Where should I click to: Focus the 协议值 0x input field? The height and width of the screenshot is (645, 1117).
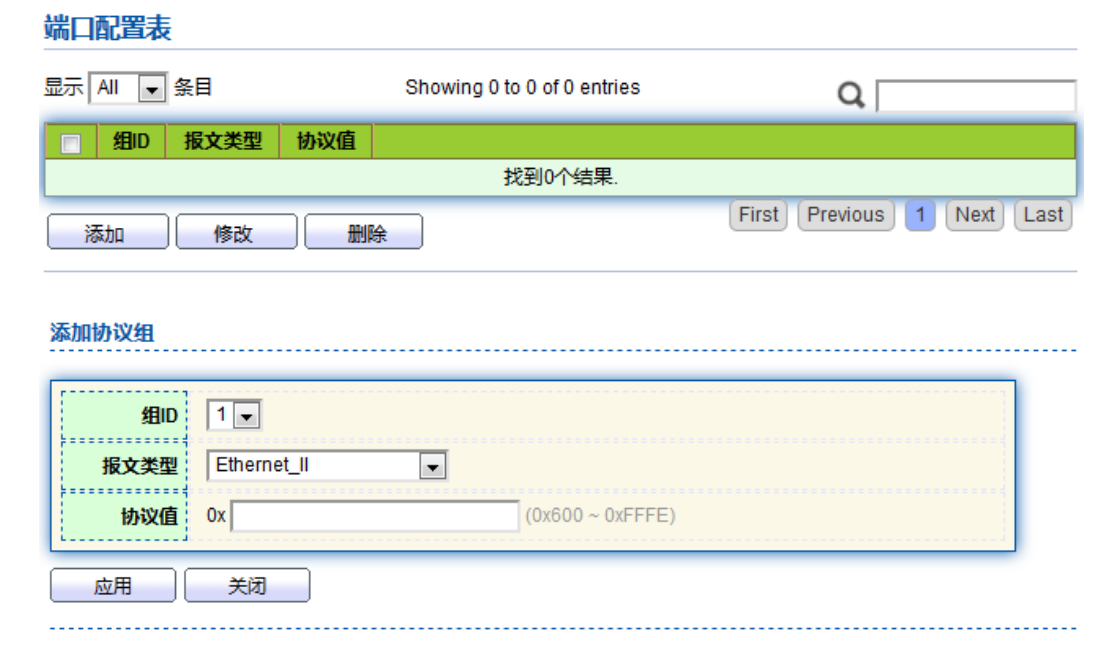tap(375, 516)
